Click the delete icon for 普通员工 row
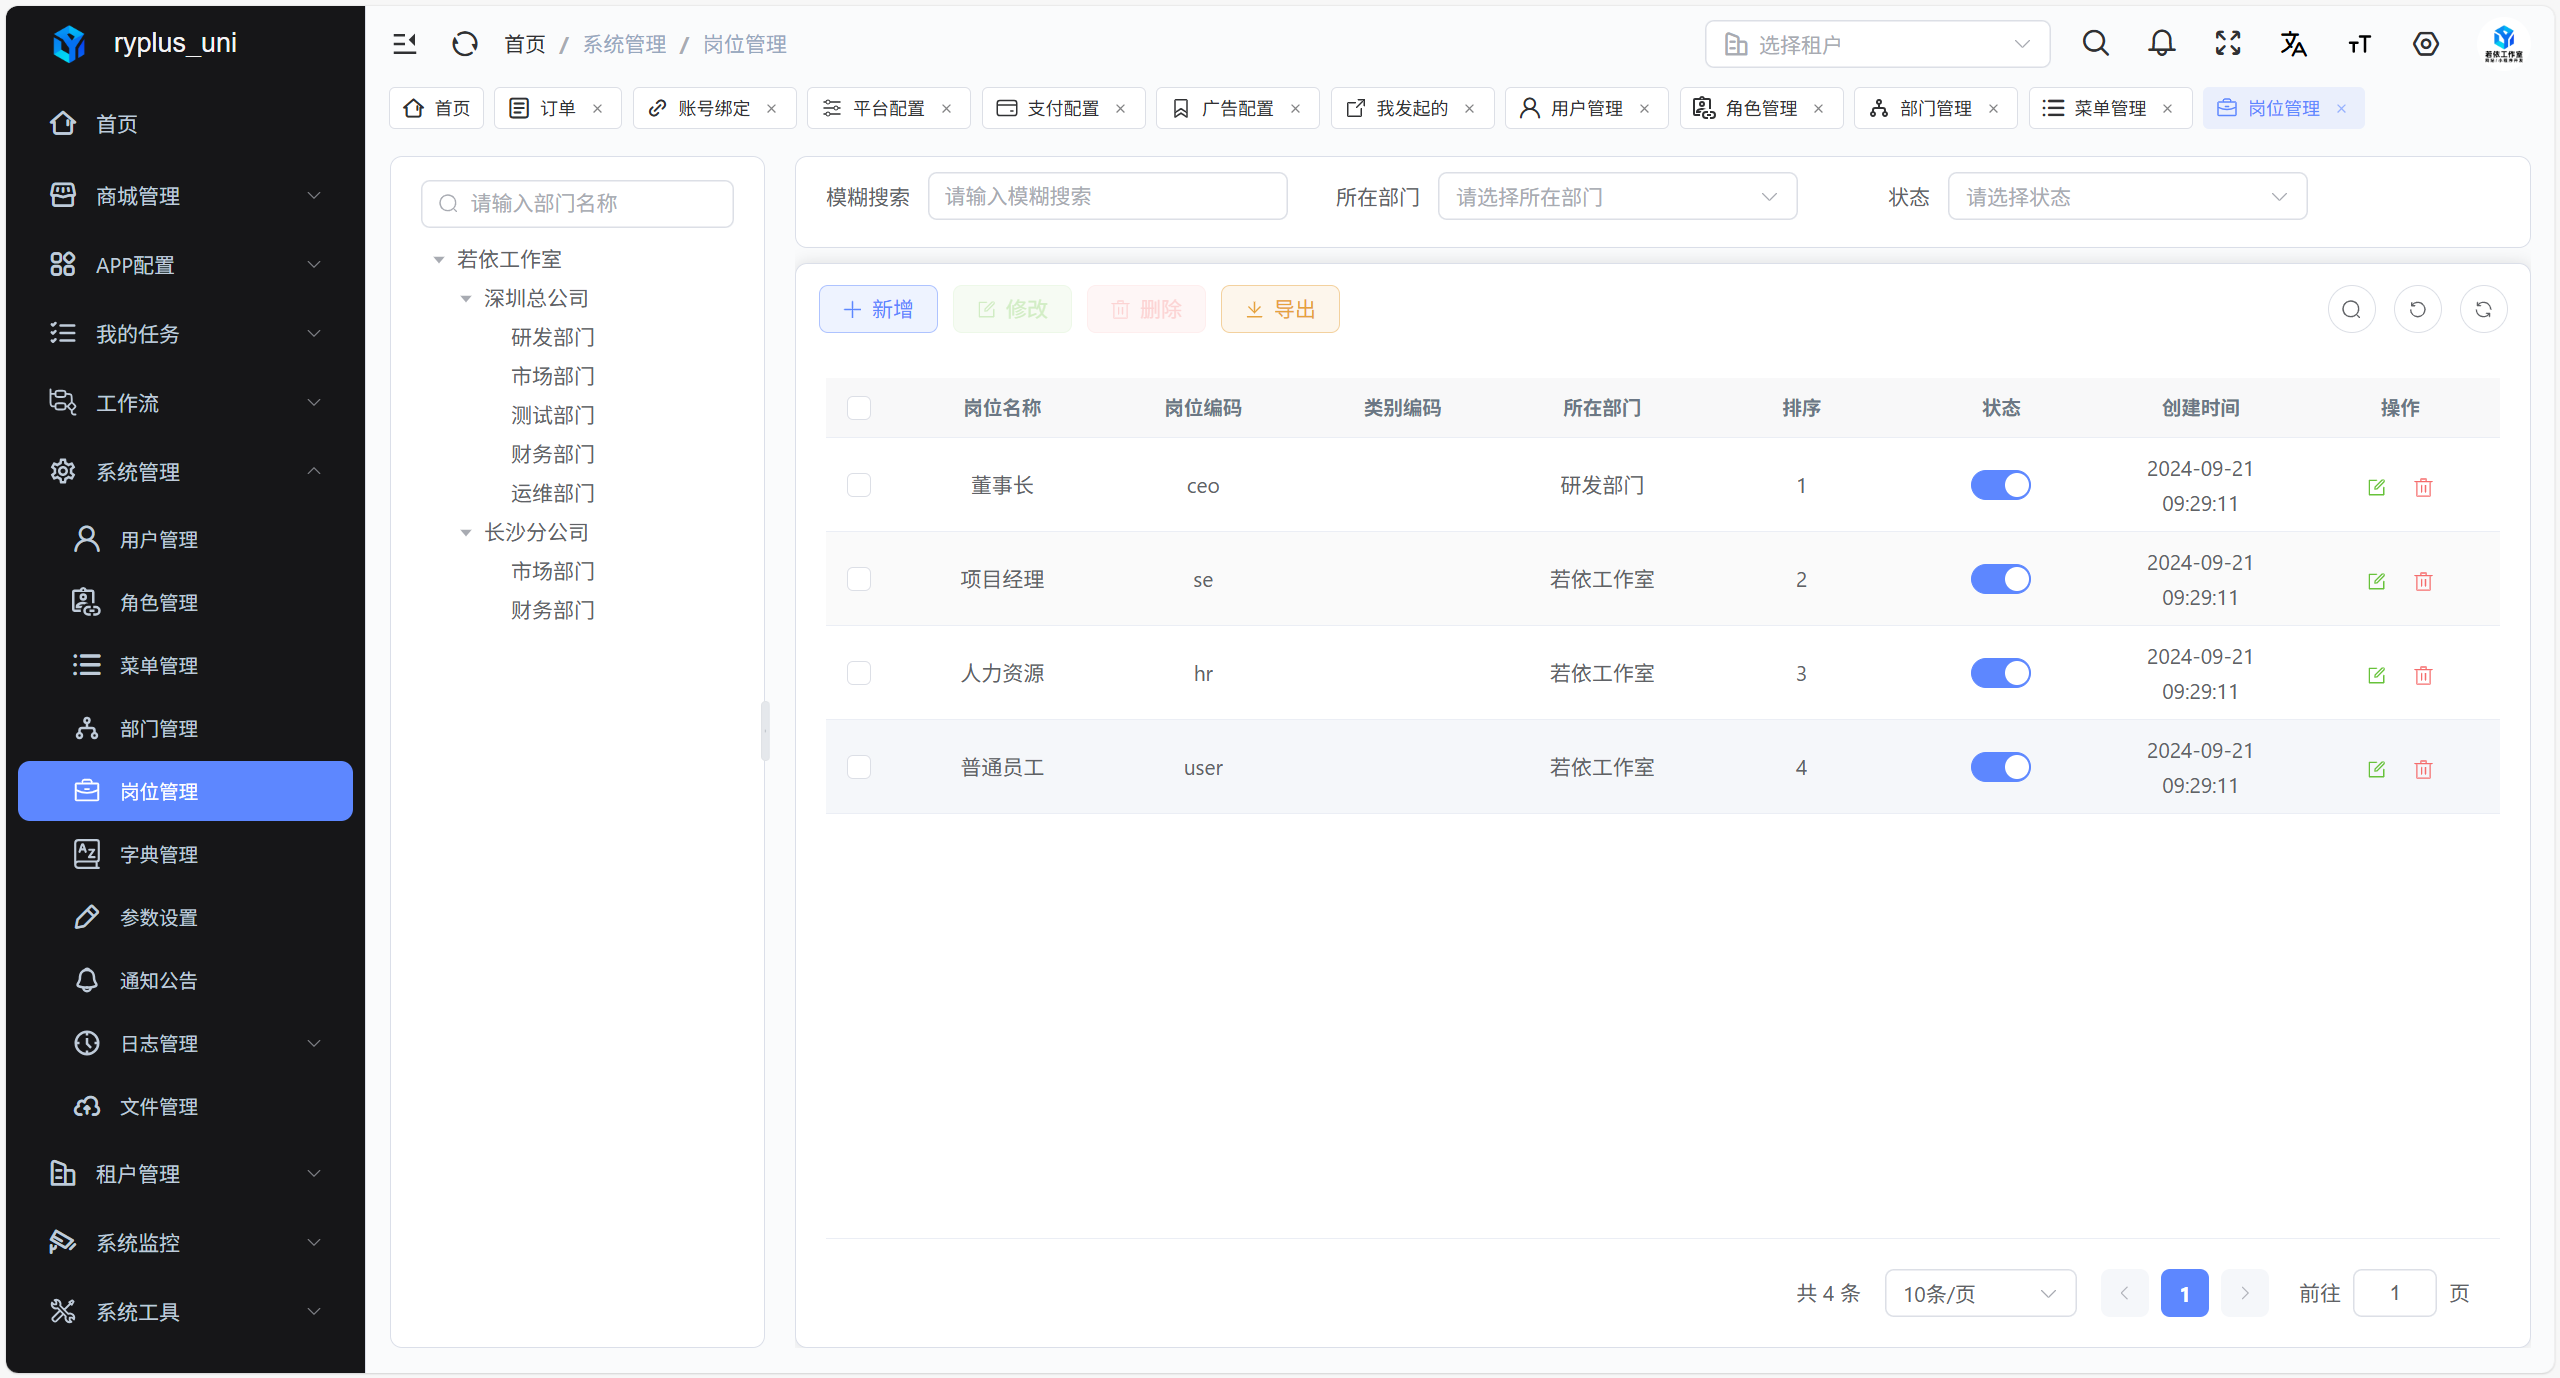 click(2423, 769)
